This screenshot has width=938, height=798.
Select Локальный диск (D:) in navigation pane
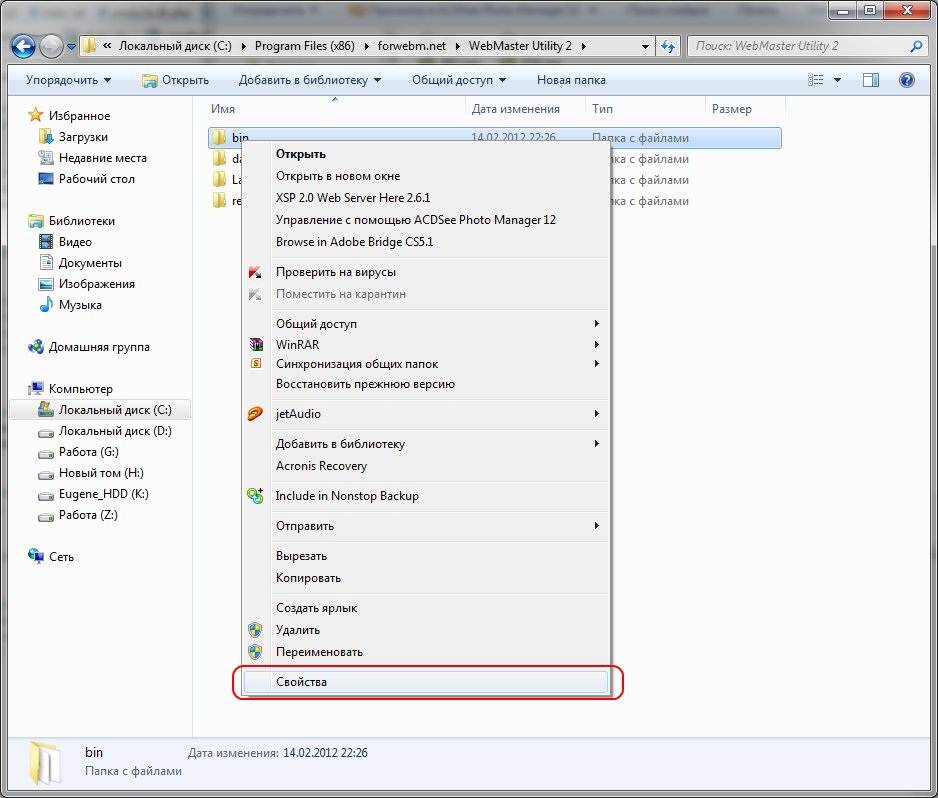[115, 431]
